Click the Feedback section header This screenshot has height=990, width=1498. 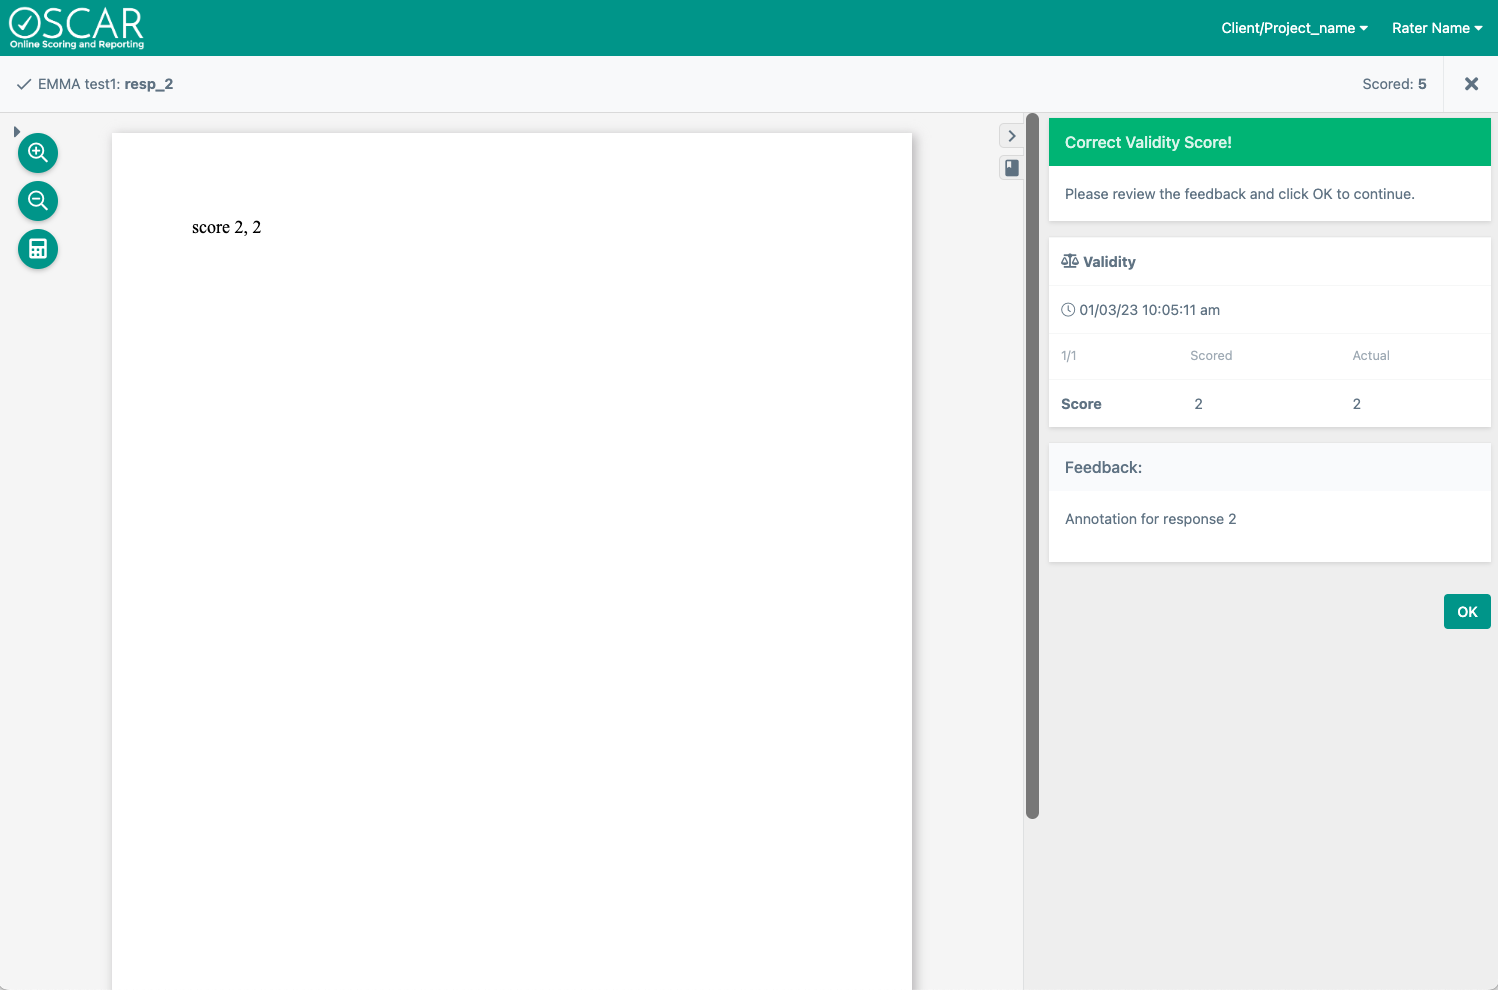pos(1103,467)
